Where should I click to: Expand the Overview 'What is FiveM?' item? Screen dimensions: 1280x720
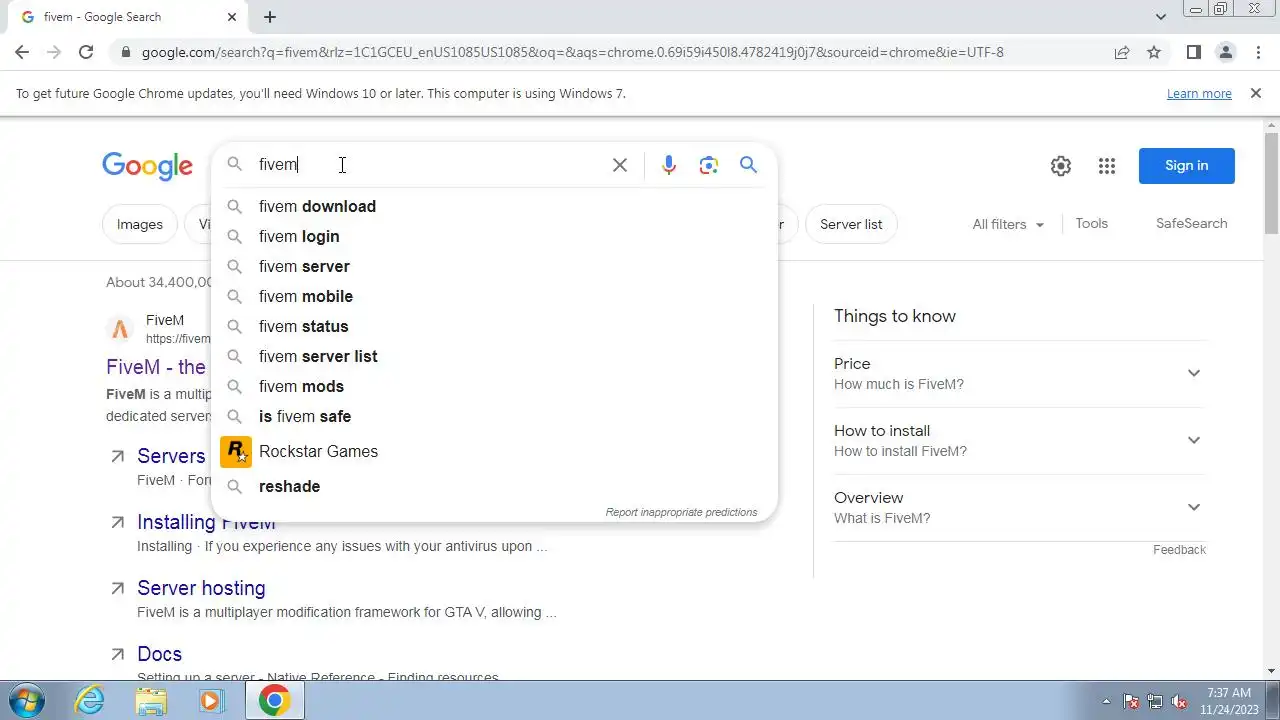click(x=1020, y=507)
